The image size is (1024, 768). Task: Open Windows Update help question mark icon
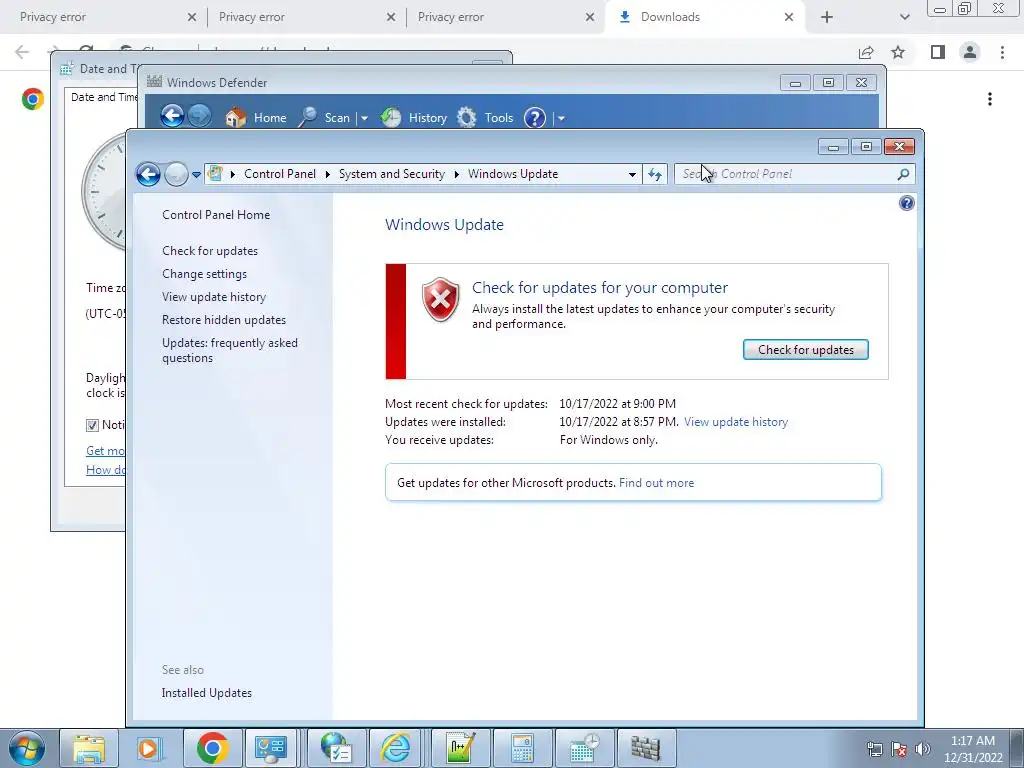coord(906,203)
